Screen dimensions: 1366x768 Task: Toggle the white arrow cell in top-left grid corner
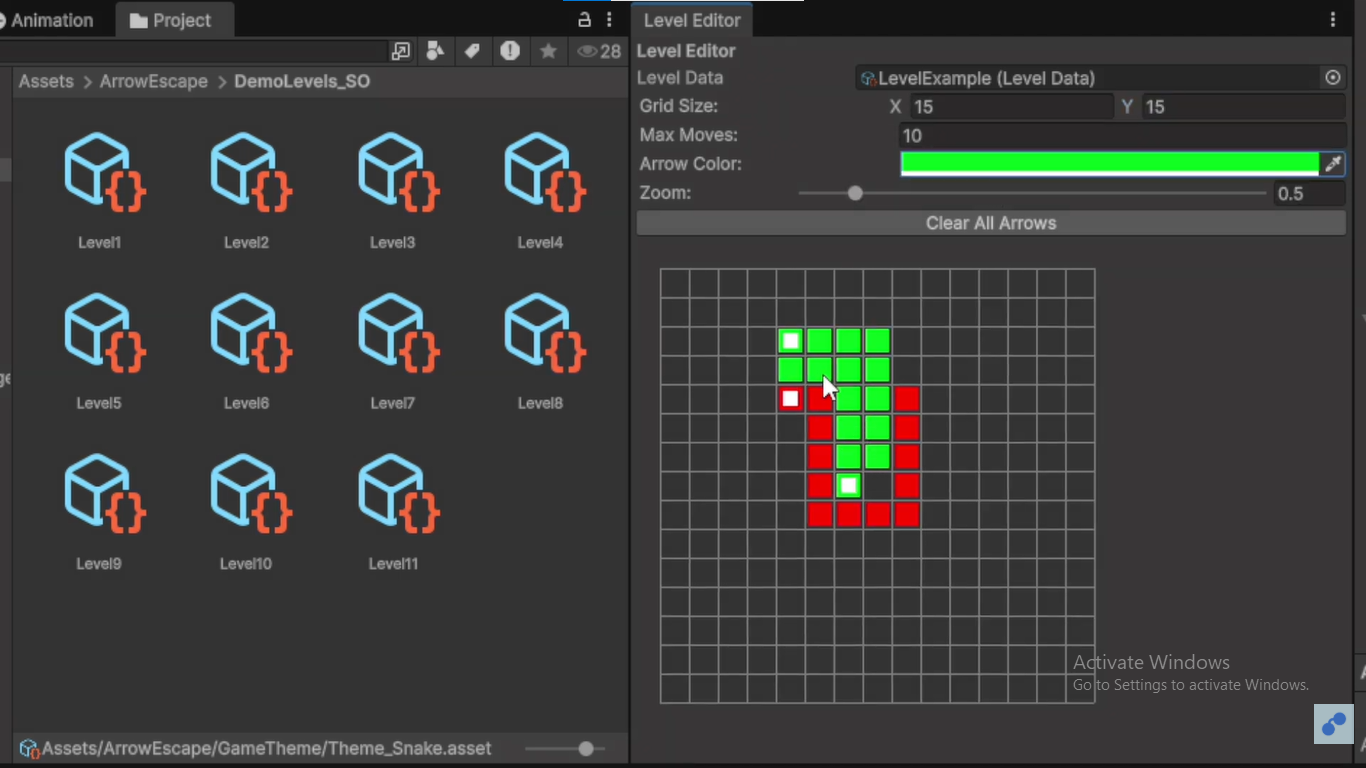[790, 340]
